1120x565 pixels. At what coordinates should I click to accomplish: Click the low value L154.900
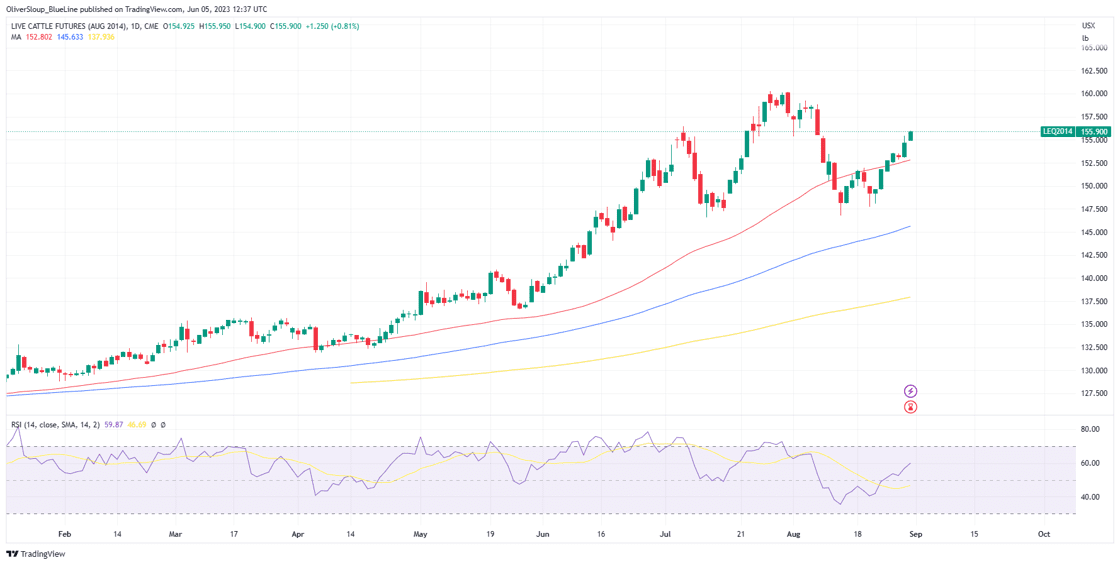[x=250, y=26]
